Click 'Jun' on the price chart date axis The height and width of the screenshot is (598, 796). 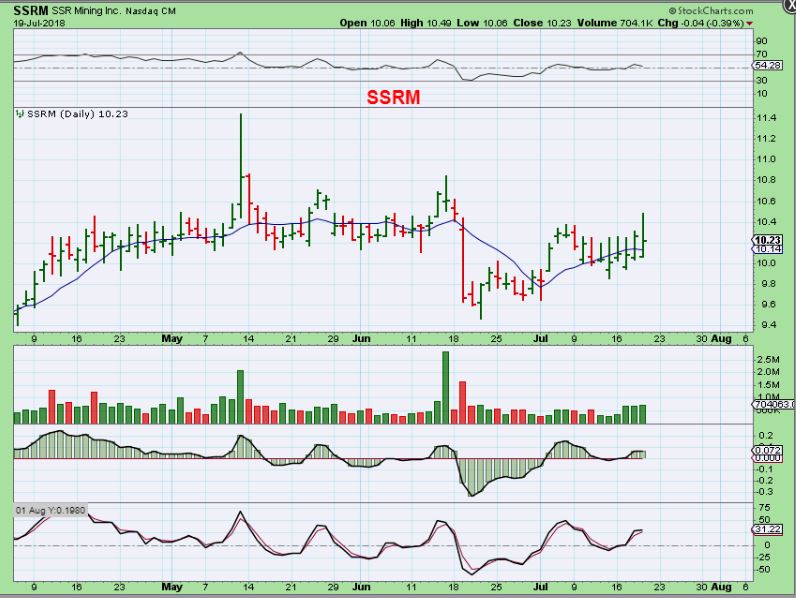point(361,339)
